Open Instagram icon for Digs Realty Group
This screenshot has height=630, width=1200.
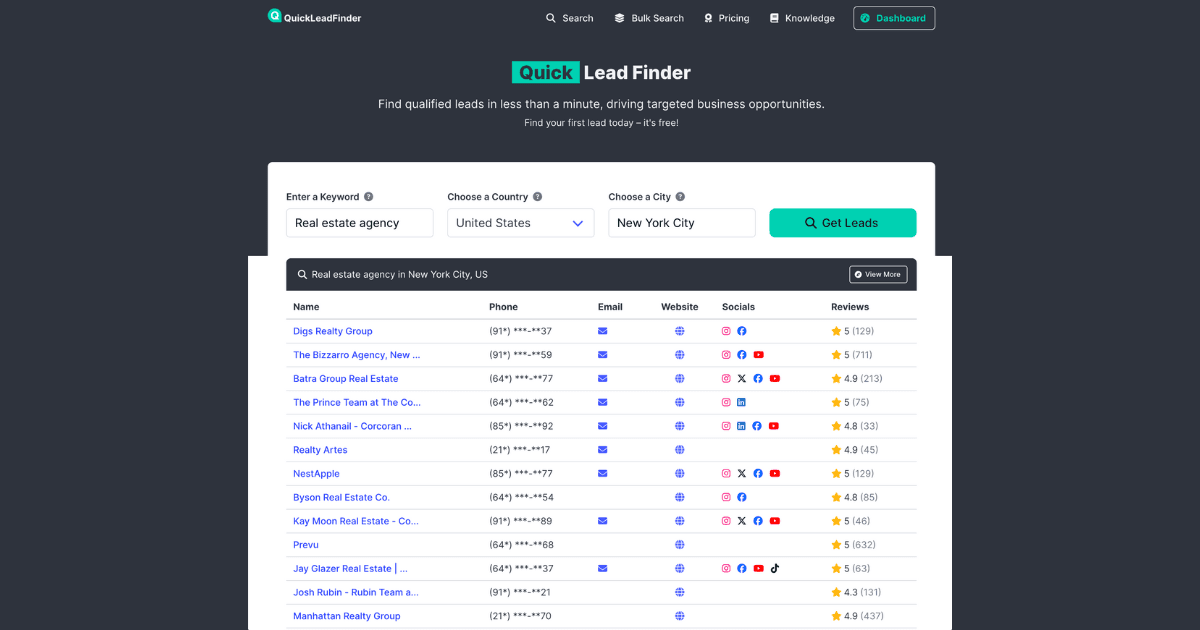click(727, 331)
